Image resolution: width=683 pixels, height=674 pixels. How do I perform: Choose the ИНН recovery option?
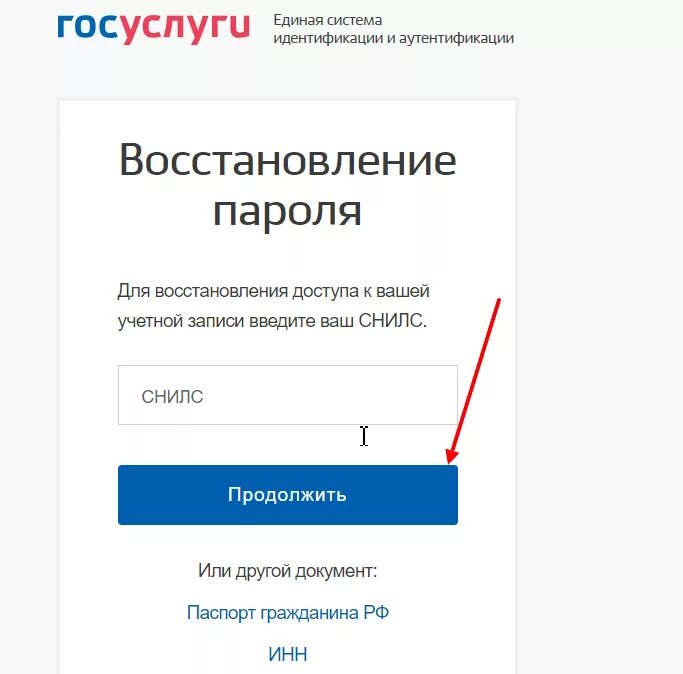click(x=287, y=654)
